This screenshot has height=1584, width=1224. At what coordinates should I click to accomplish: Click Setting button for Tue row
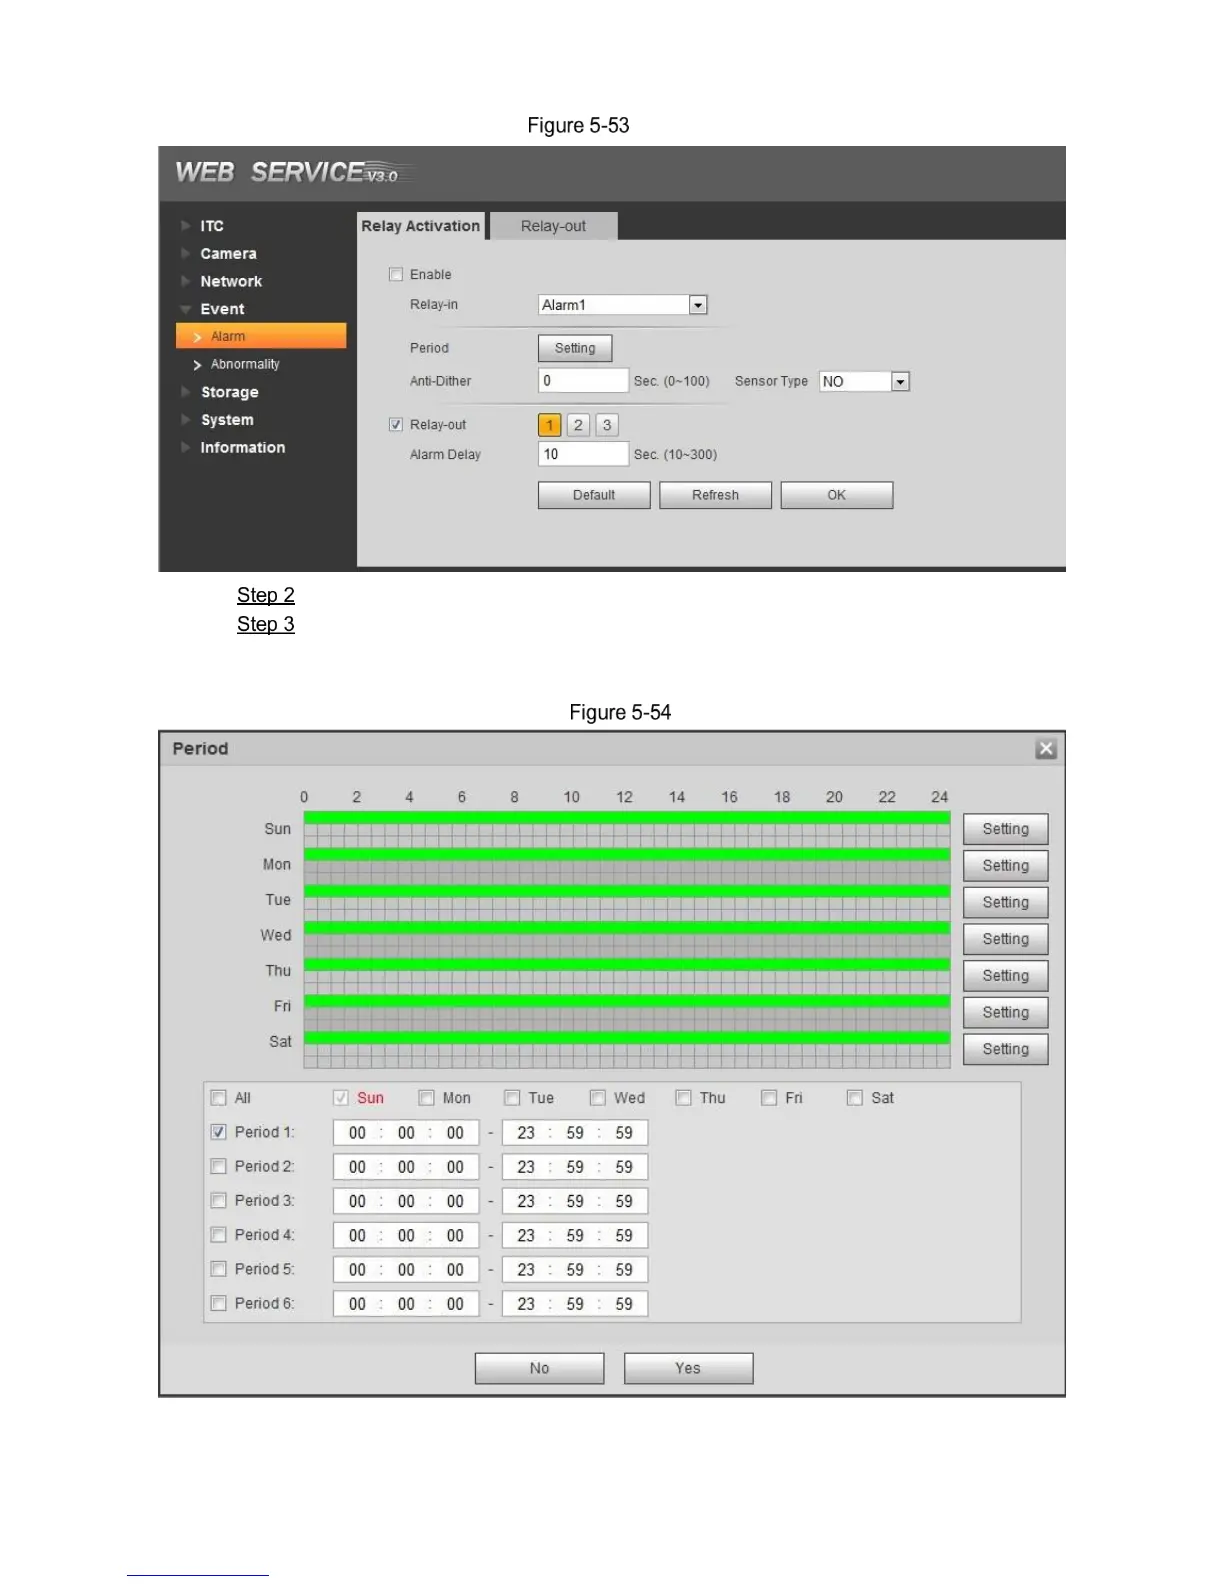(x=1006, y=902)
